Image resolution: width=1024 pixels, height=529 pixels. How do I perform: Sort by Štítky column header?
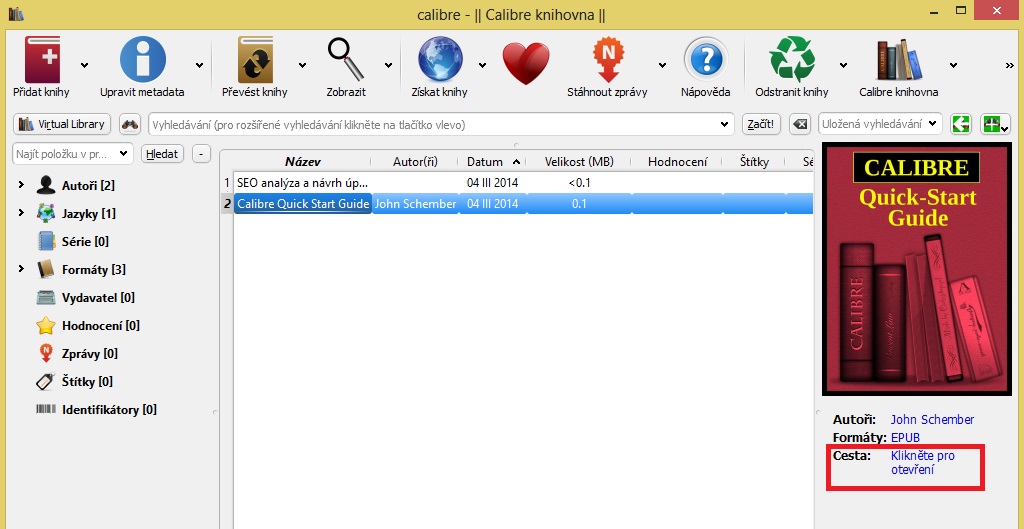click(x=754, y=162)
